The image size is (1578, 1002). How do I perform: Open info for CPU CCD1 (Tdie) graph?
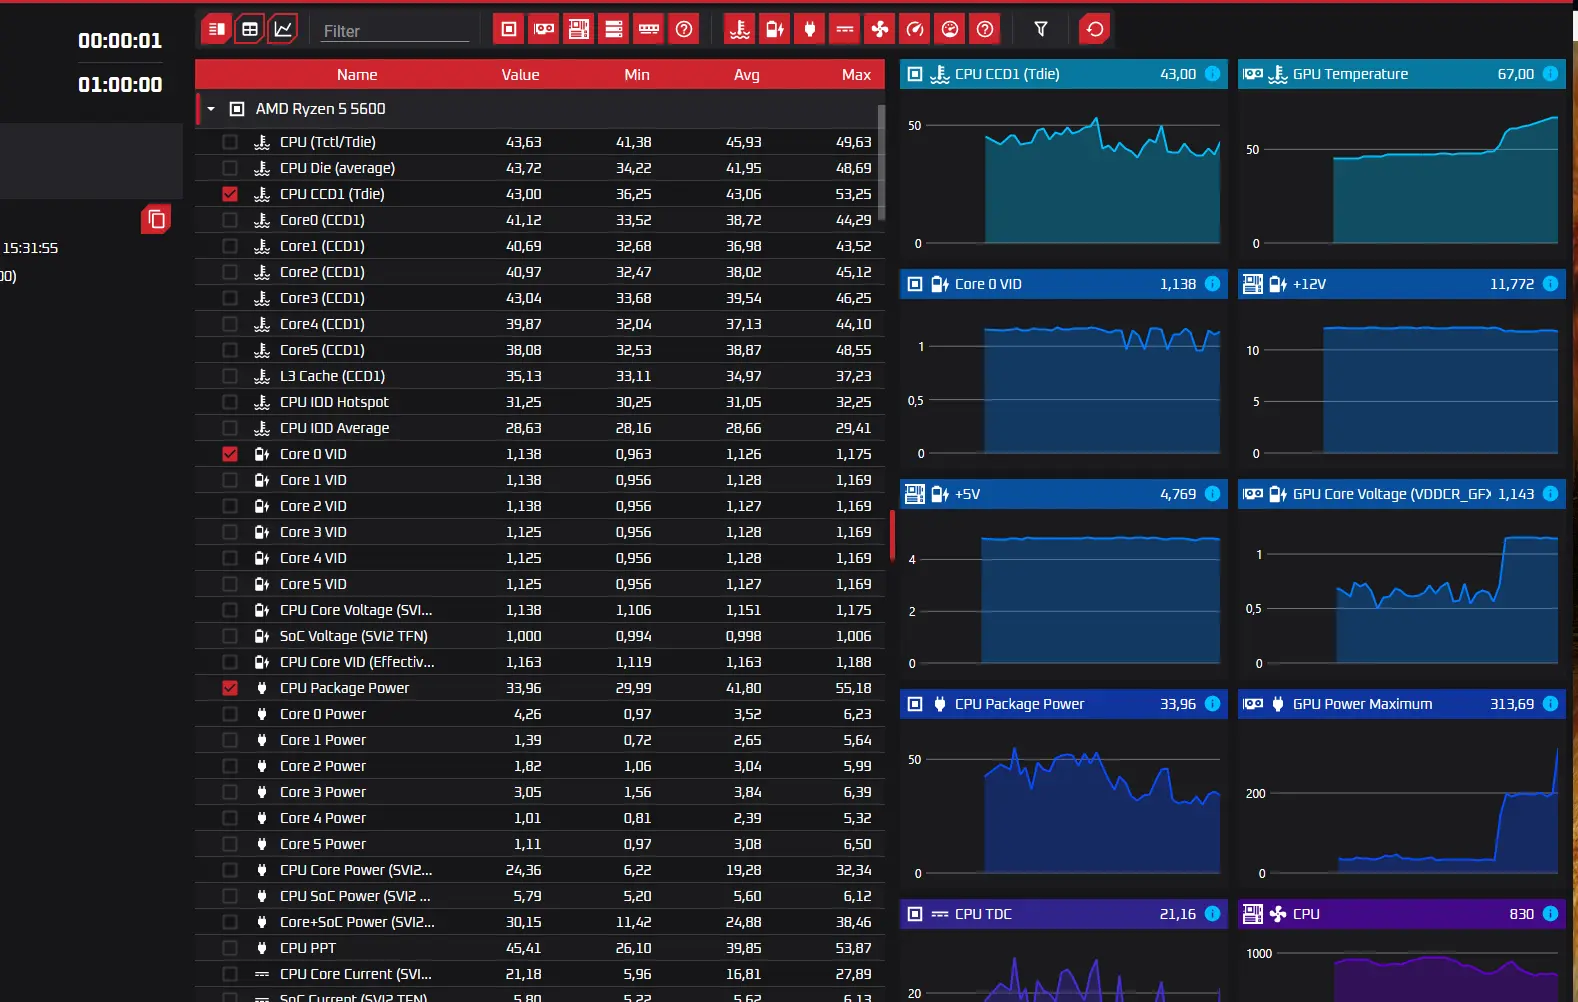tap(1212, 74)
